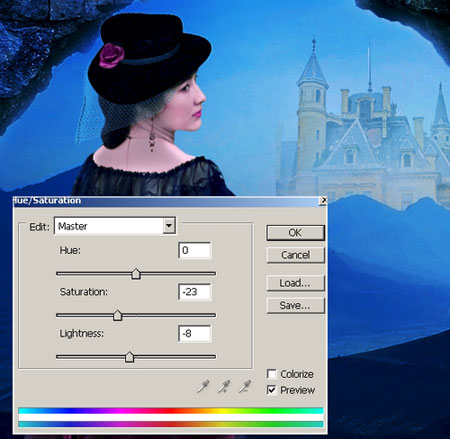Select the subtract-from-sample eyedropper minus tool
The image size is (450, 439).
click(x=245, y=387)
